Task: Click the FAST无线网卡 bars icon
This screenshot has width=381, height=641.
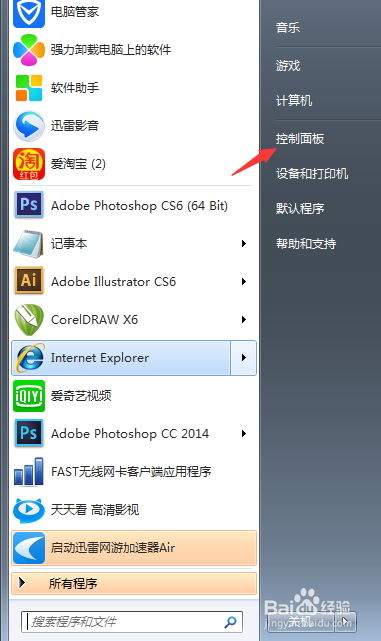Action: coord(29,471)
